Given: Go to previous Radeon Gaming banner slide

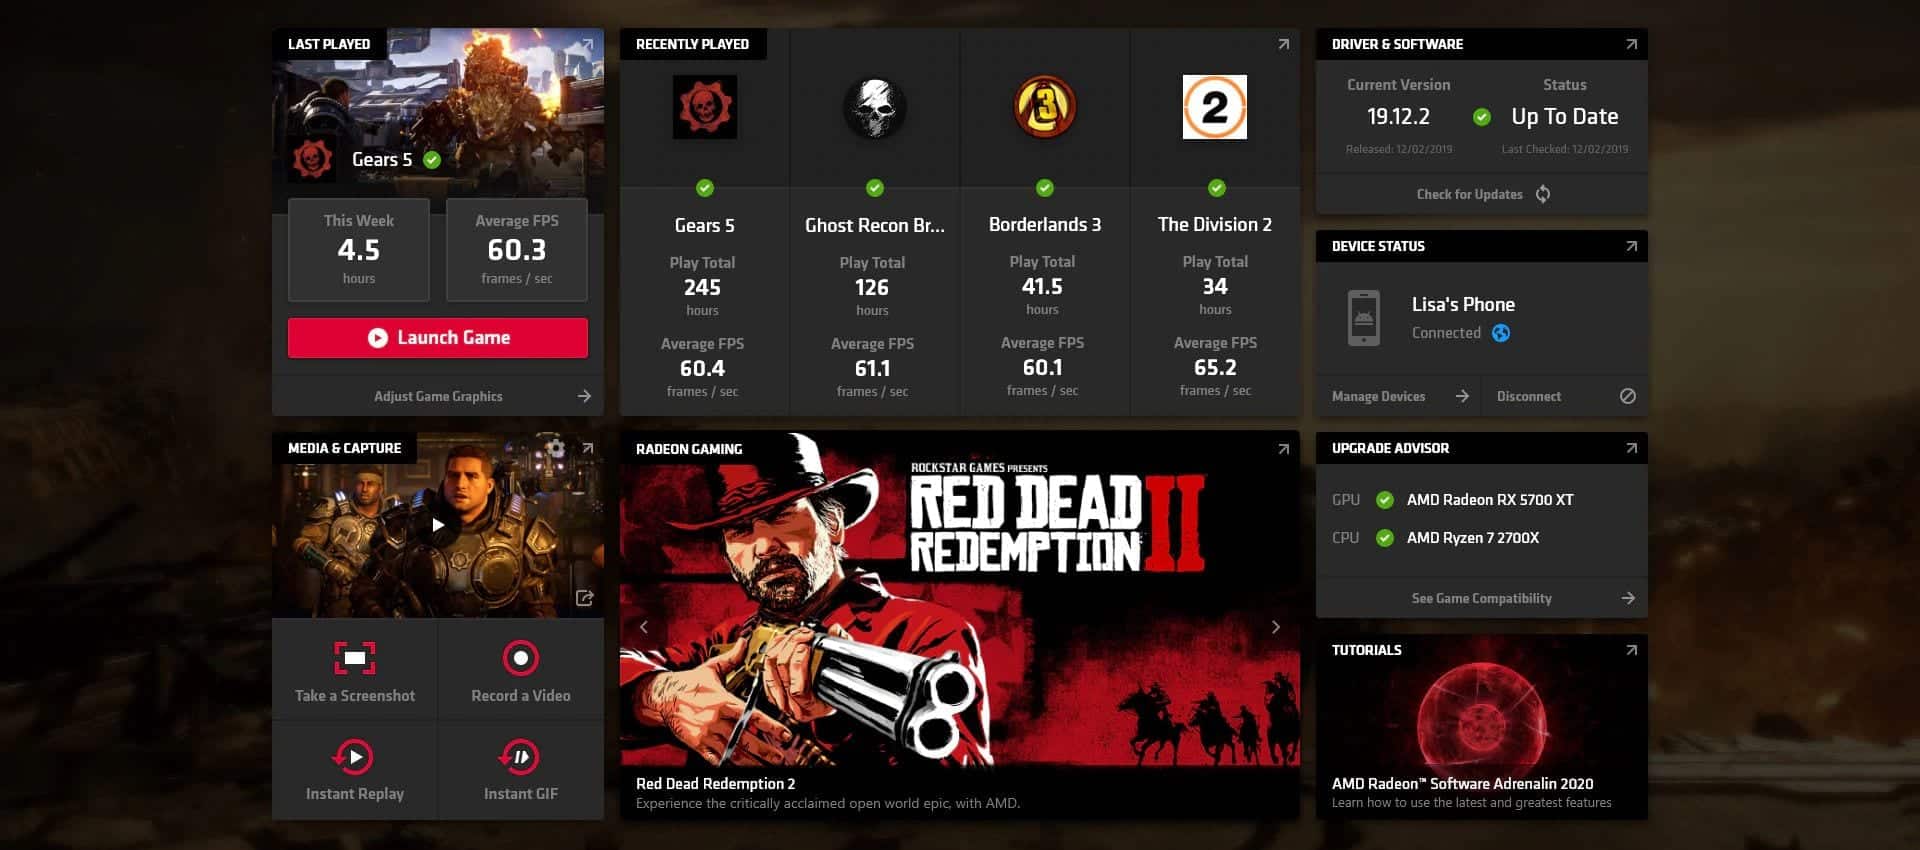Looking at the screenshot, I should coord(644,627).
